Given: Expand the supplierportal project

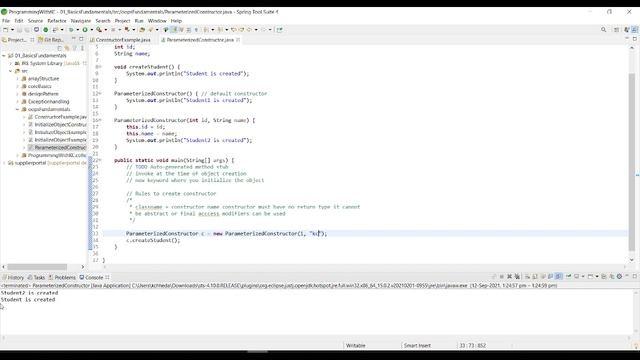Looking at the screenshot, I should pyautogui.click(x=4, y=163).
